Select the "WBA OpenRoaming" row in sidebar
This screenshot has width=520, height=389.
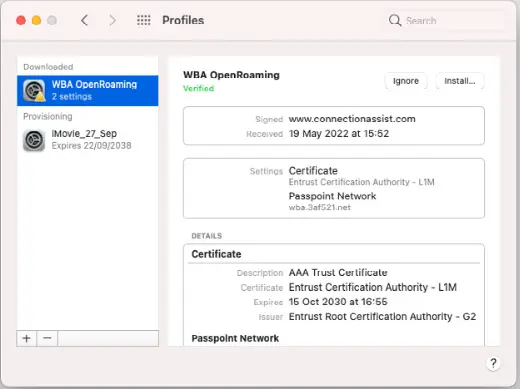(x=88, y=91)
